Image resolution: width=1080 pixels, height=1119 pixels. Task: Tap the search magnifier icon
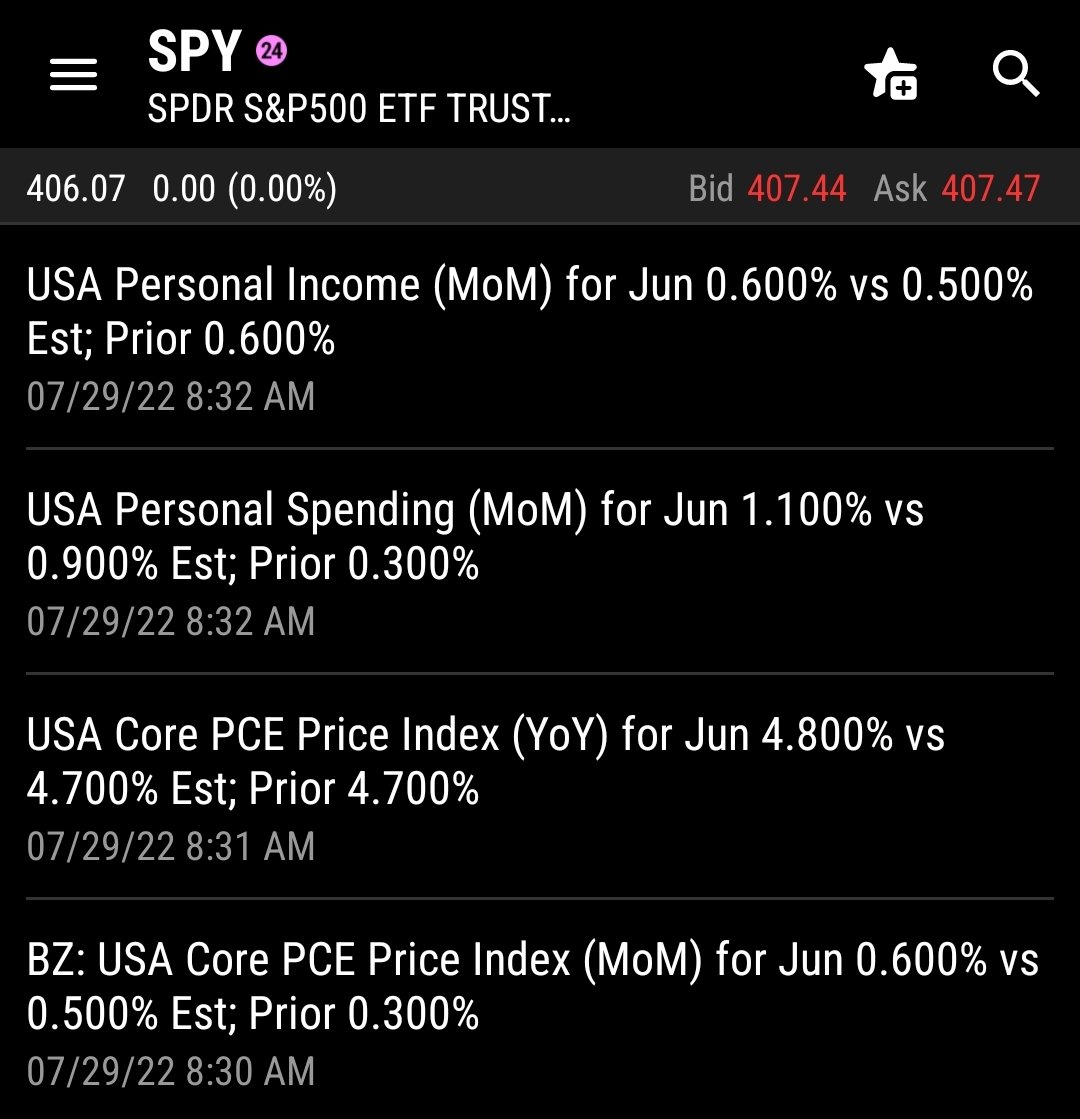(1015, 74)
